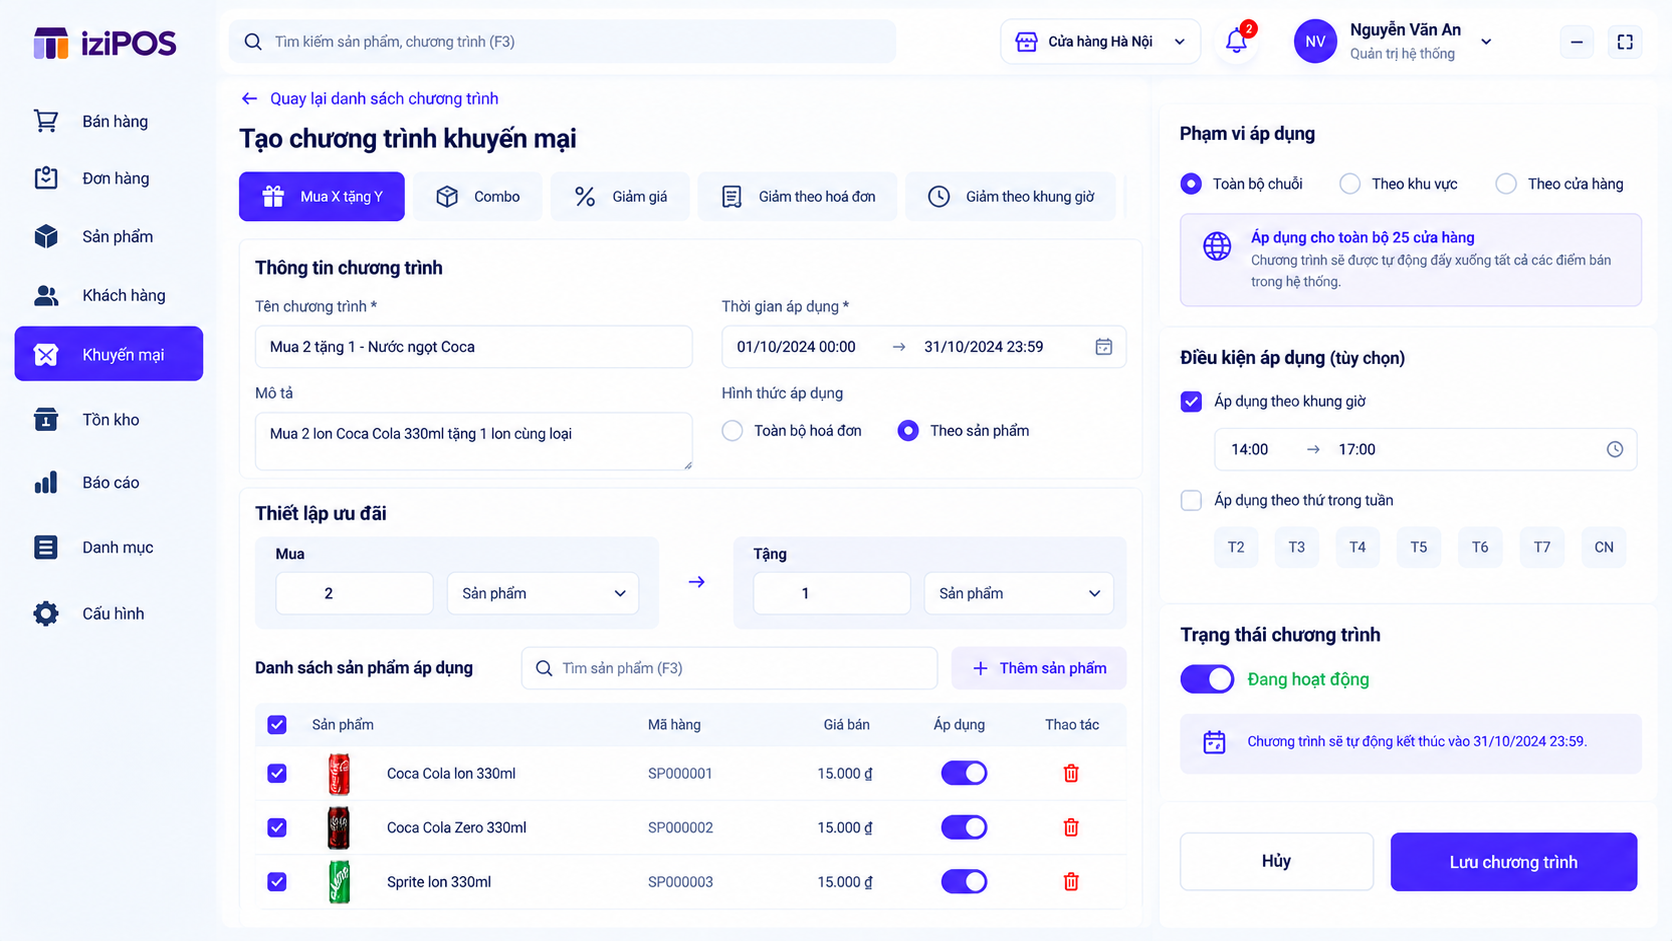
Task: Go to Đơn hàng in sidebar
Action: click(109, 178)
